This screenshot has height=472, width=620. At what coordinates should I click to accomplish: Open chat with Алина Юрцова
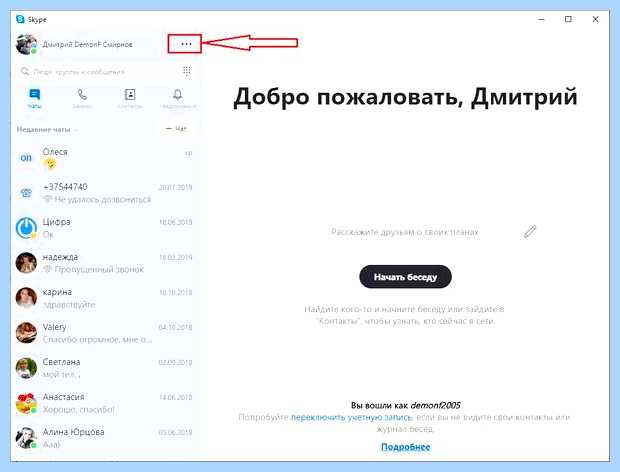coord(105,438)
